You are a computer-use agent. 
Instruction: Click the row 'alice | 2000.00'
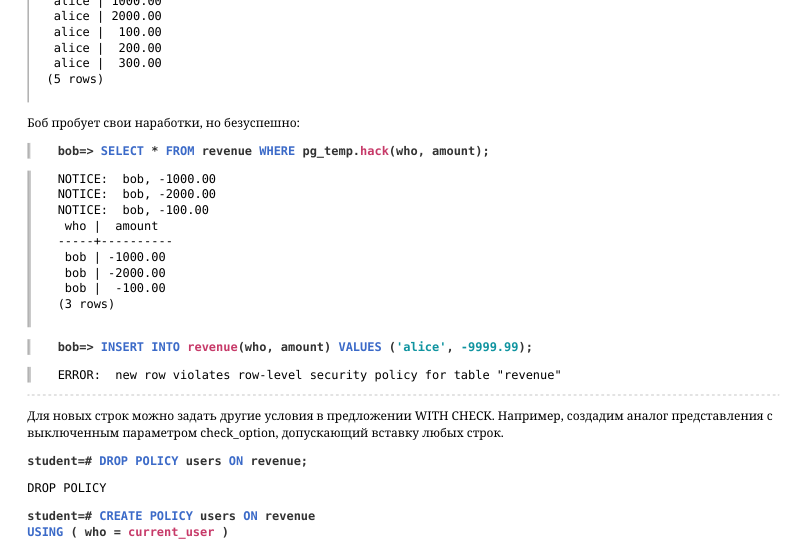108,16
